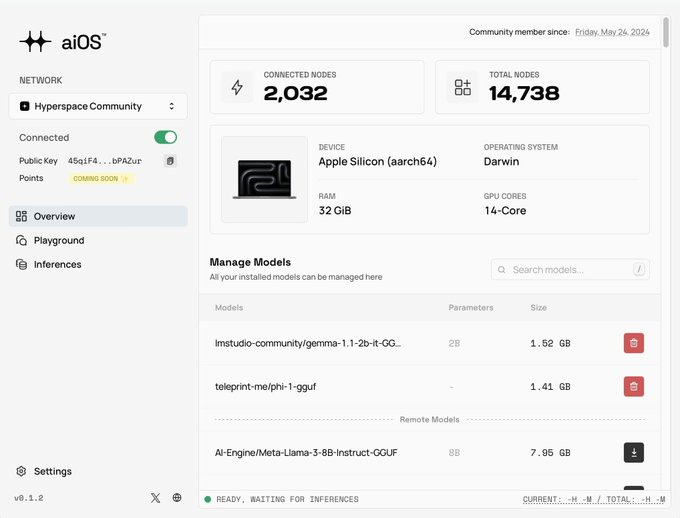680x518 pixels.
Task: Click the public key 45qiF4...bPAZur text
Action: point(105,161)
